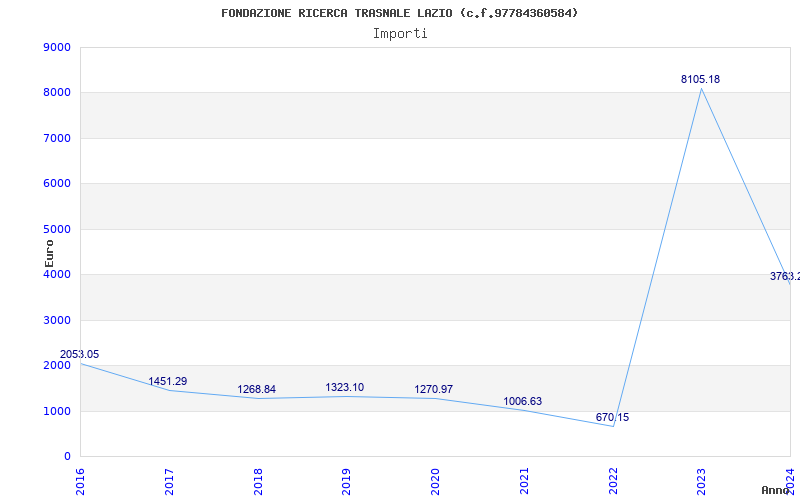Image resolution: width=800 pixels, height=500 pixels.
Task: Click the 2053.05 data label
Action: [80, 354]
